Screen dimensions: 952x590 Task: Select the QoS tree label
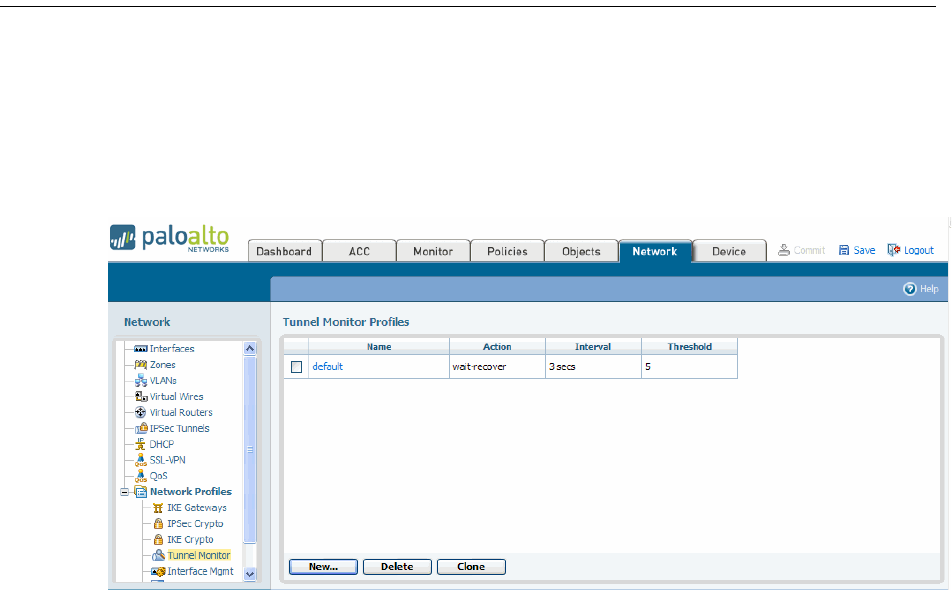[158, 476]
